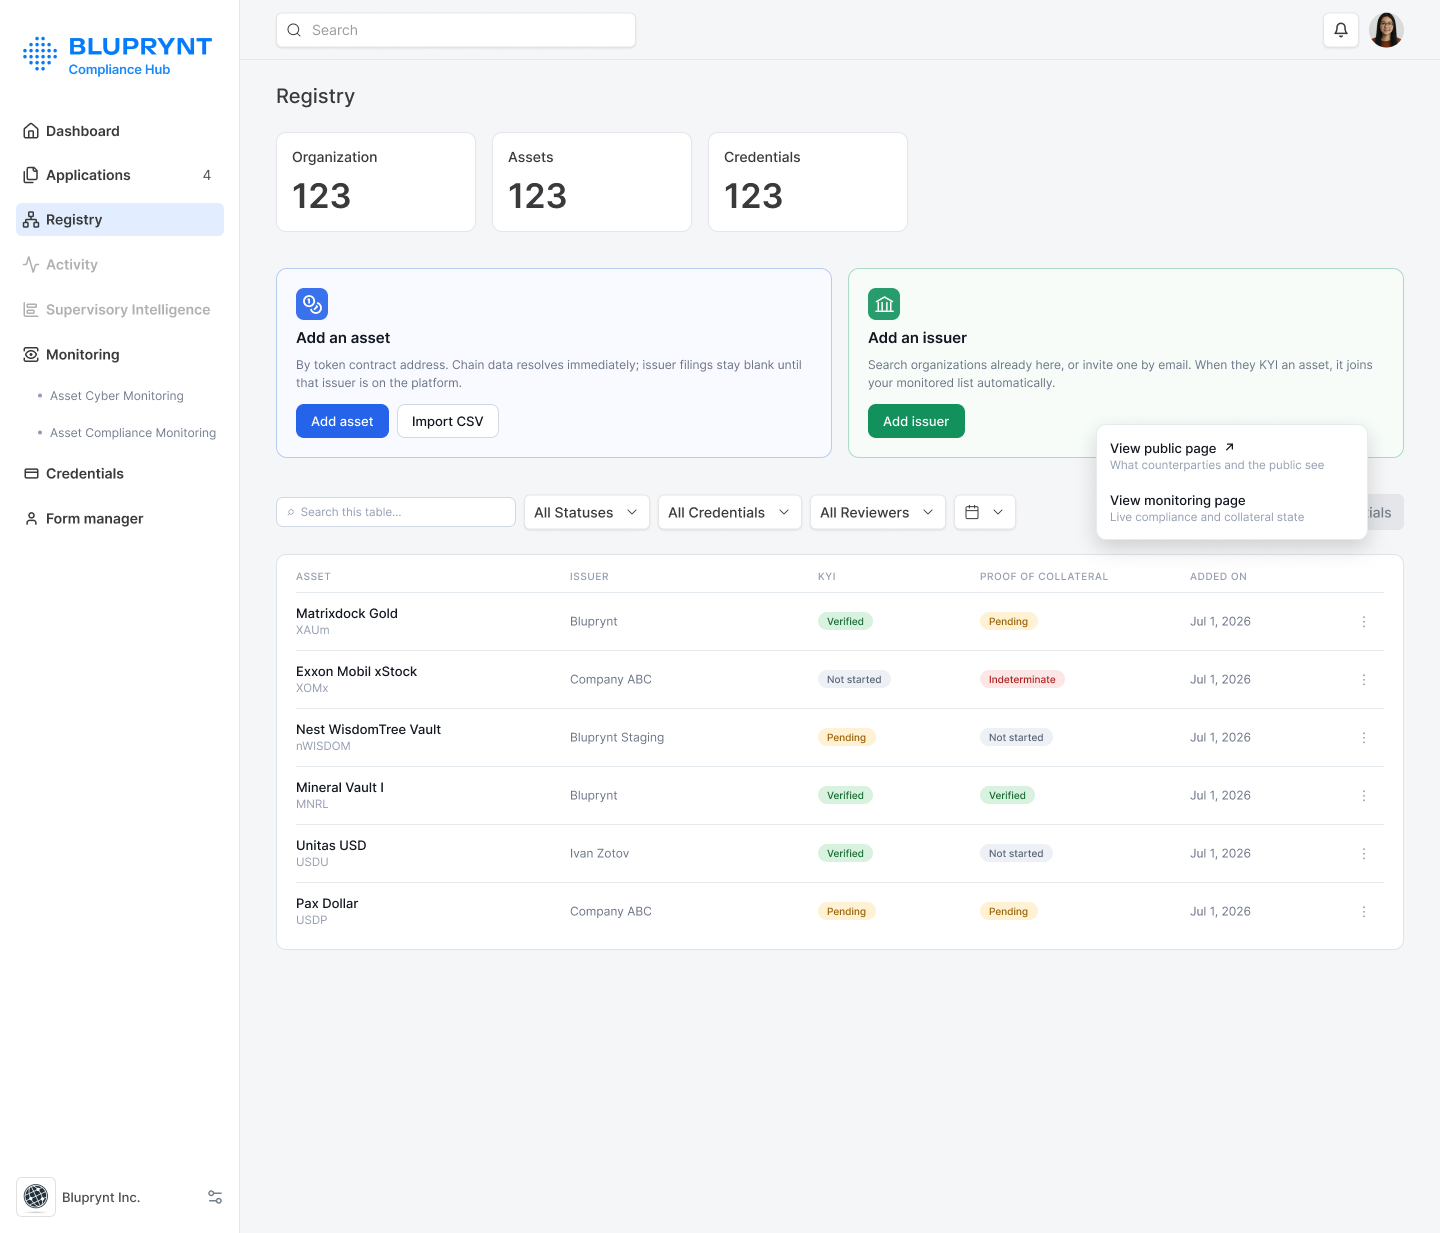Click the Bluprynt Inc. globe avatar
Screen dimensions: 1440x1233
36,1197
